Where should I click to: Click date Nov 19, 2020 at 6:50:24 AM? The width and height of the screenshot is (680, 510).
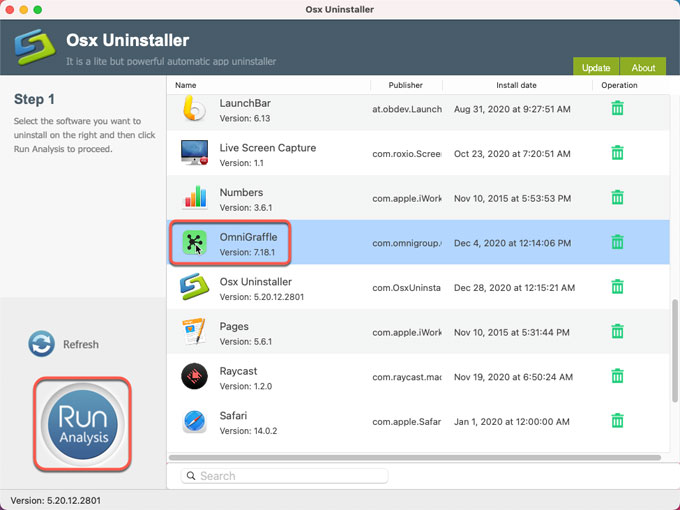(x=513, y=377)
